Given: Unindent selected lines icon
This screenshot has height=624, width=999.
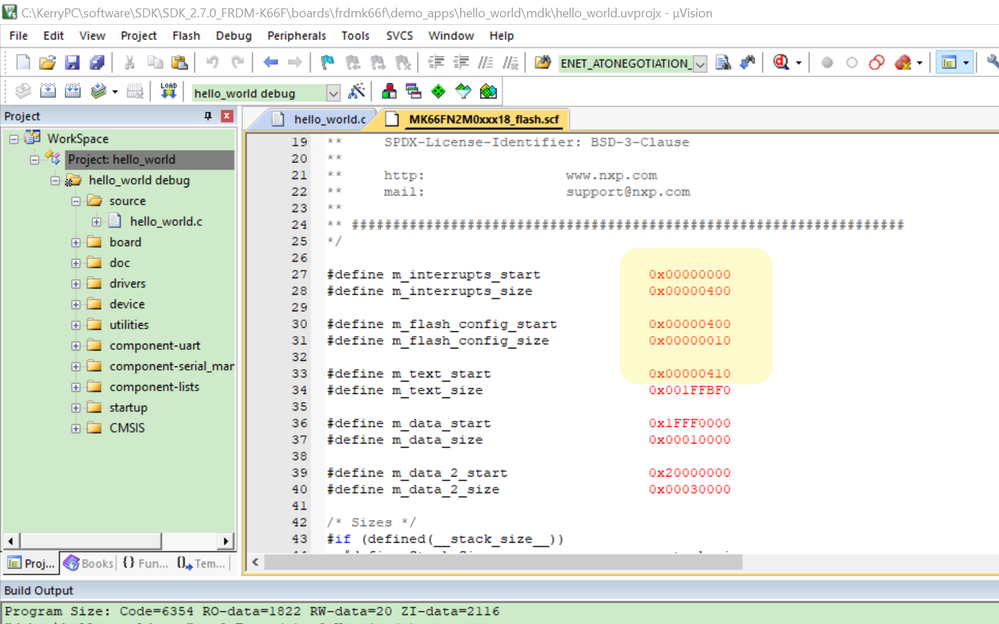Looking at the screenshot, I should coord(461,62).
